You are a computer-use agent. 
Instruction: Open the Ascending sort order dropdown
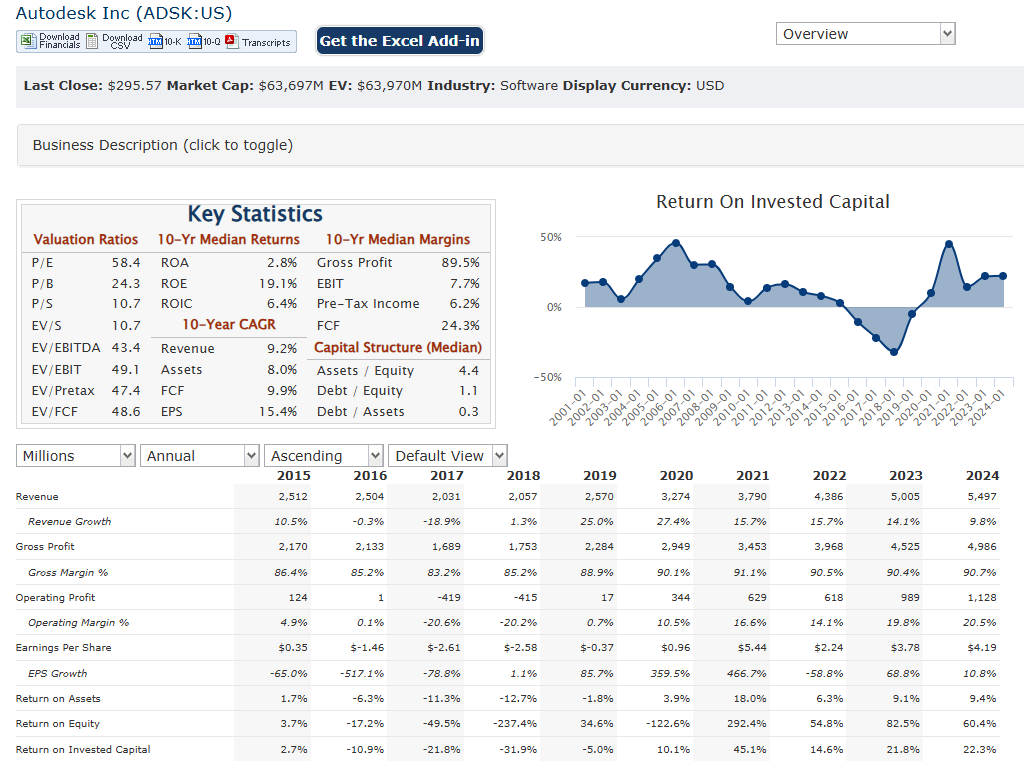tap(323, 455)
